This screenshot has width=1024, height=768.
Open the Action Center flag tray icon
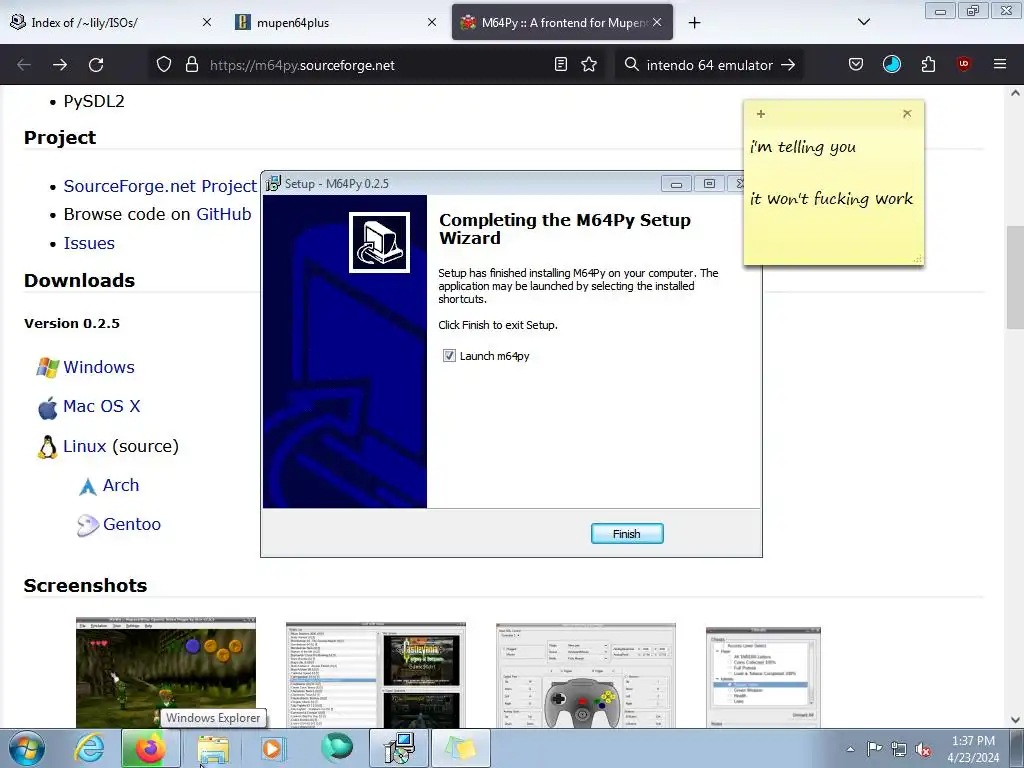click(874, 749)
